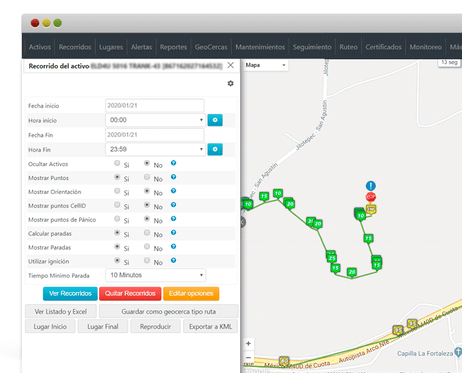Click the Fecha Fin date field
Image resolution: width=462 pixels, height=373 pixels.
pos(155,135)
